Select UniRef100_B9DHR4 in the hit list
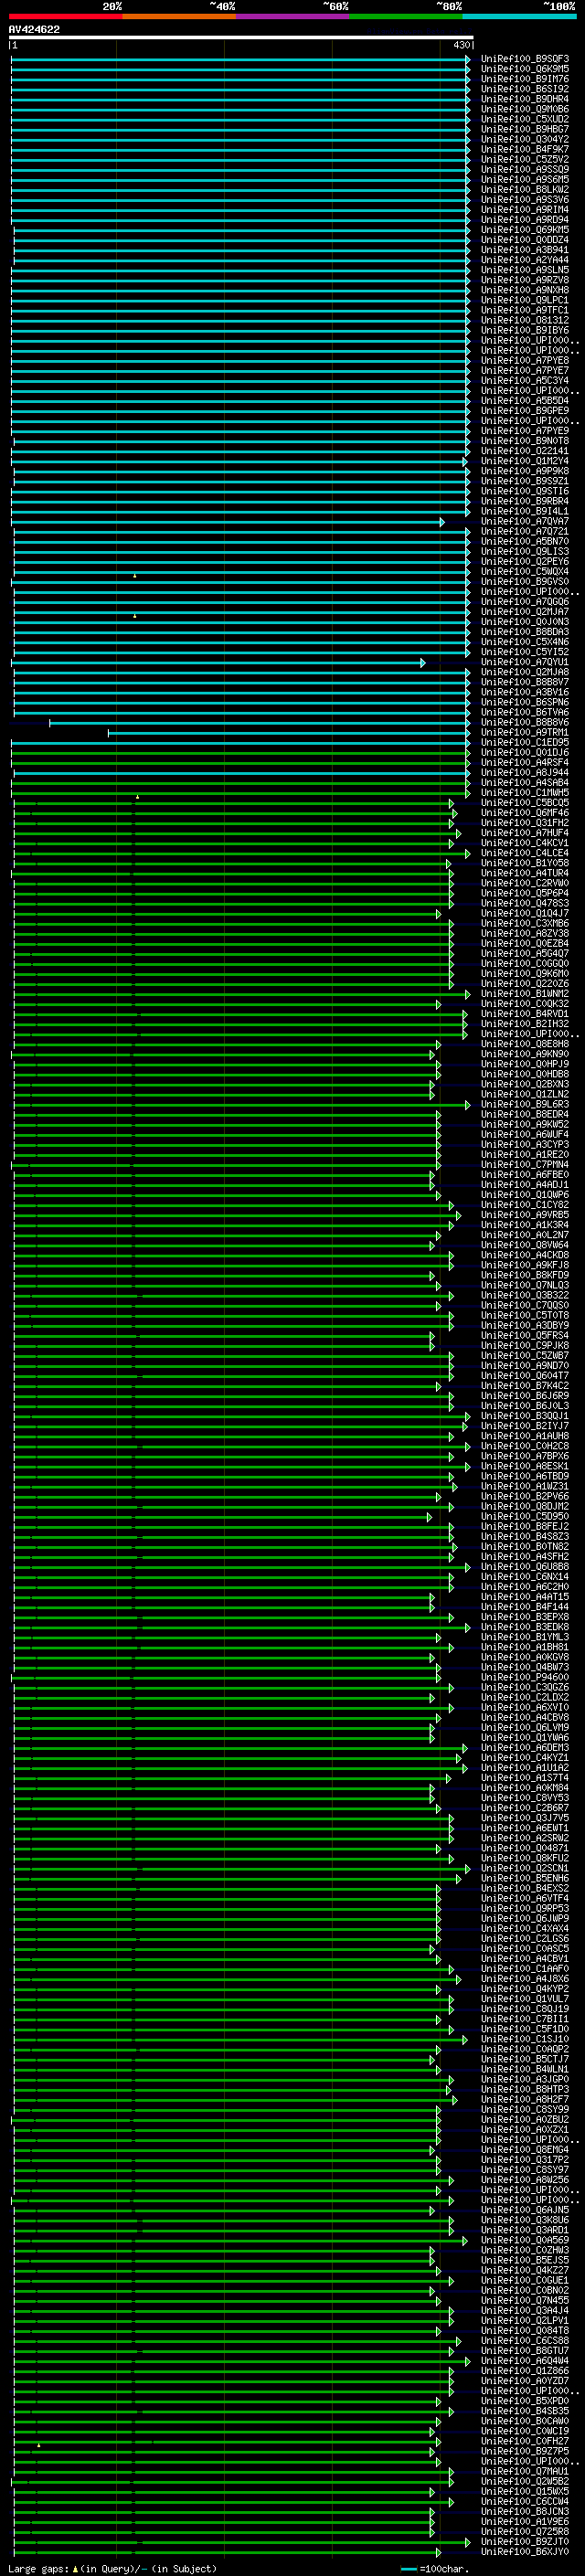 524,99
